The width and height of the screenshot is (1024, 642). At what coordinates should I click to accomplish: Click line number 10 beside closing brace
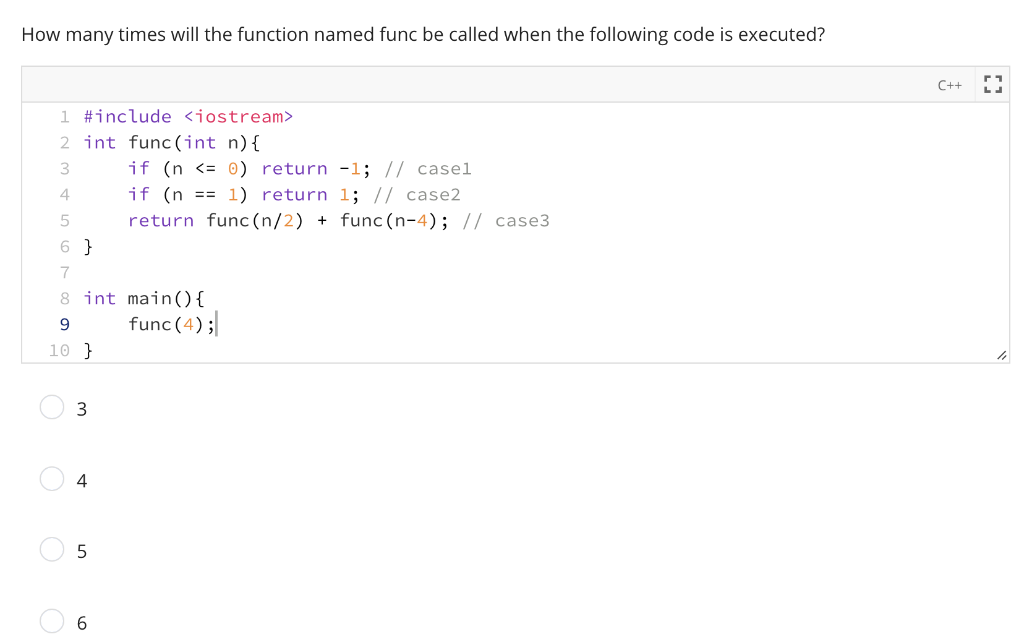coord(59,350)
